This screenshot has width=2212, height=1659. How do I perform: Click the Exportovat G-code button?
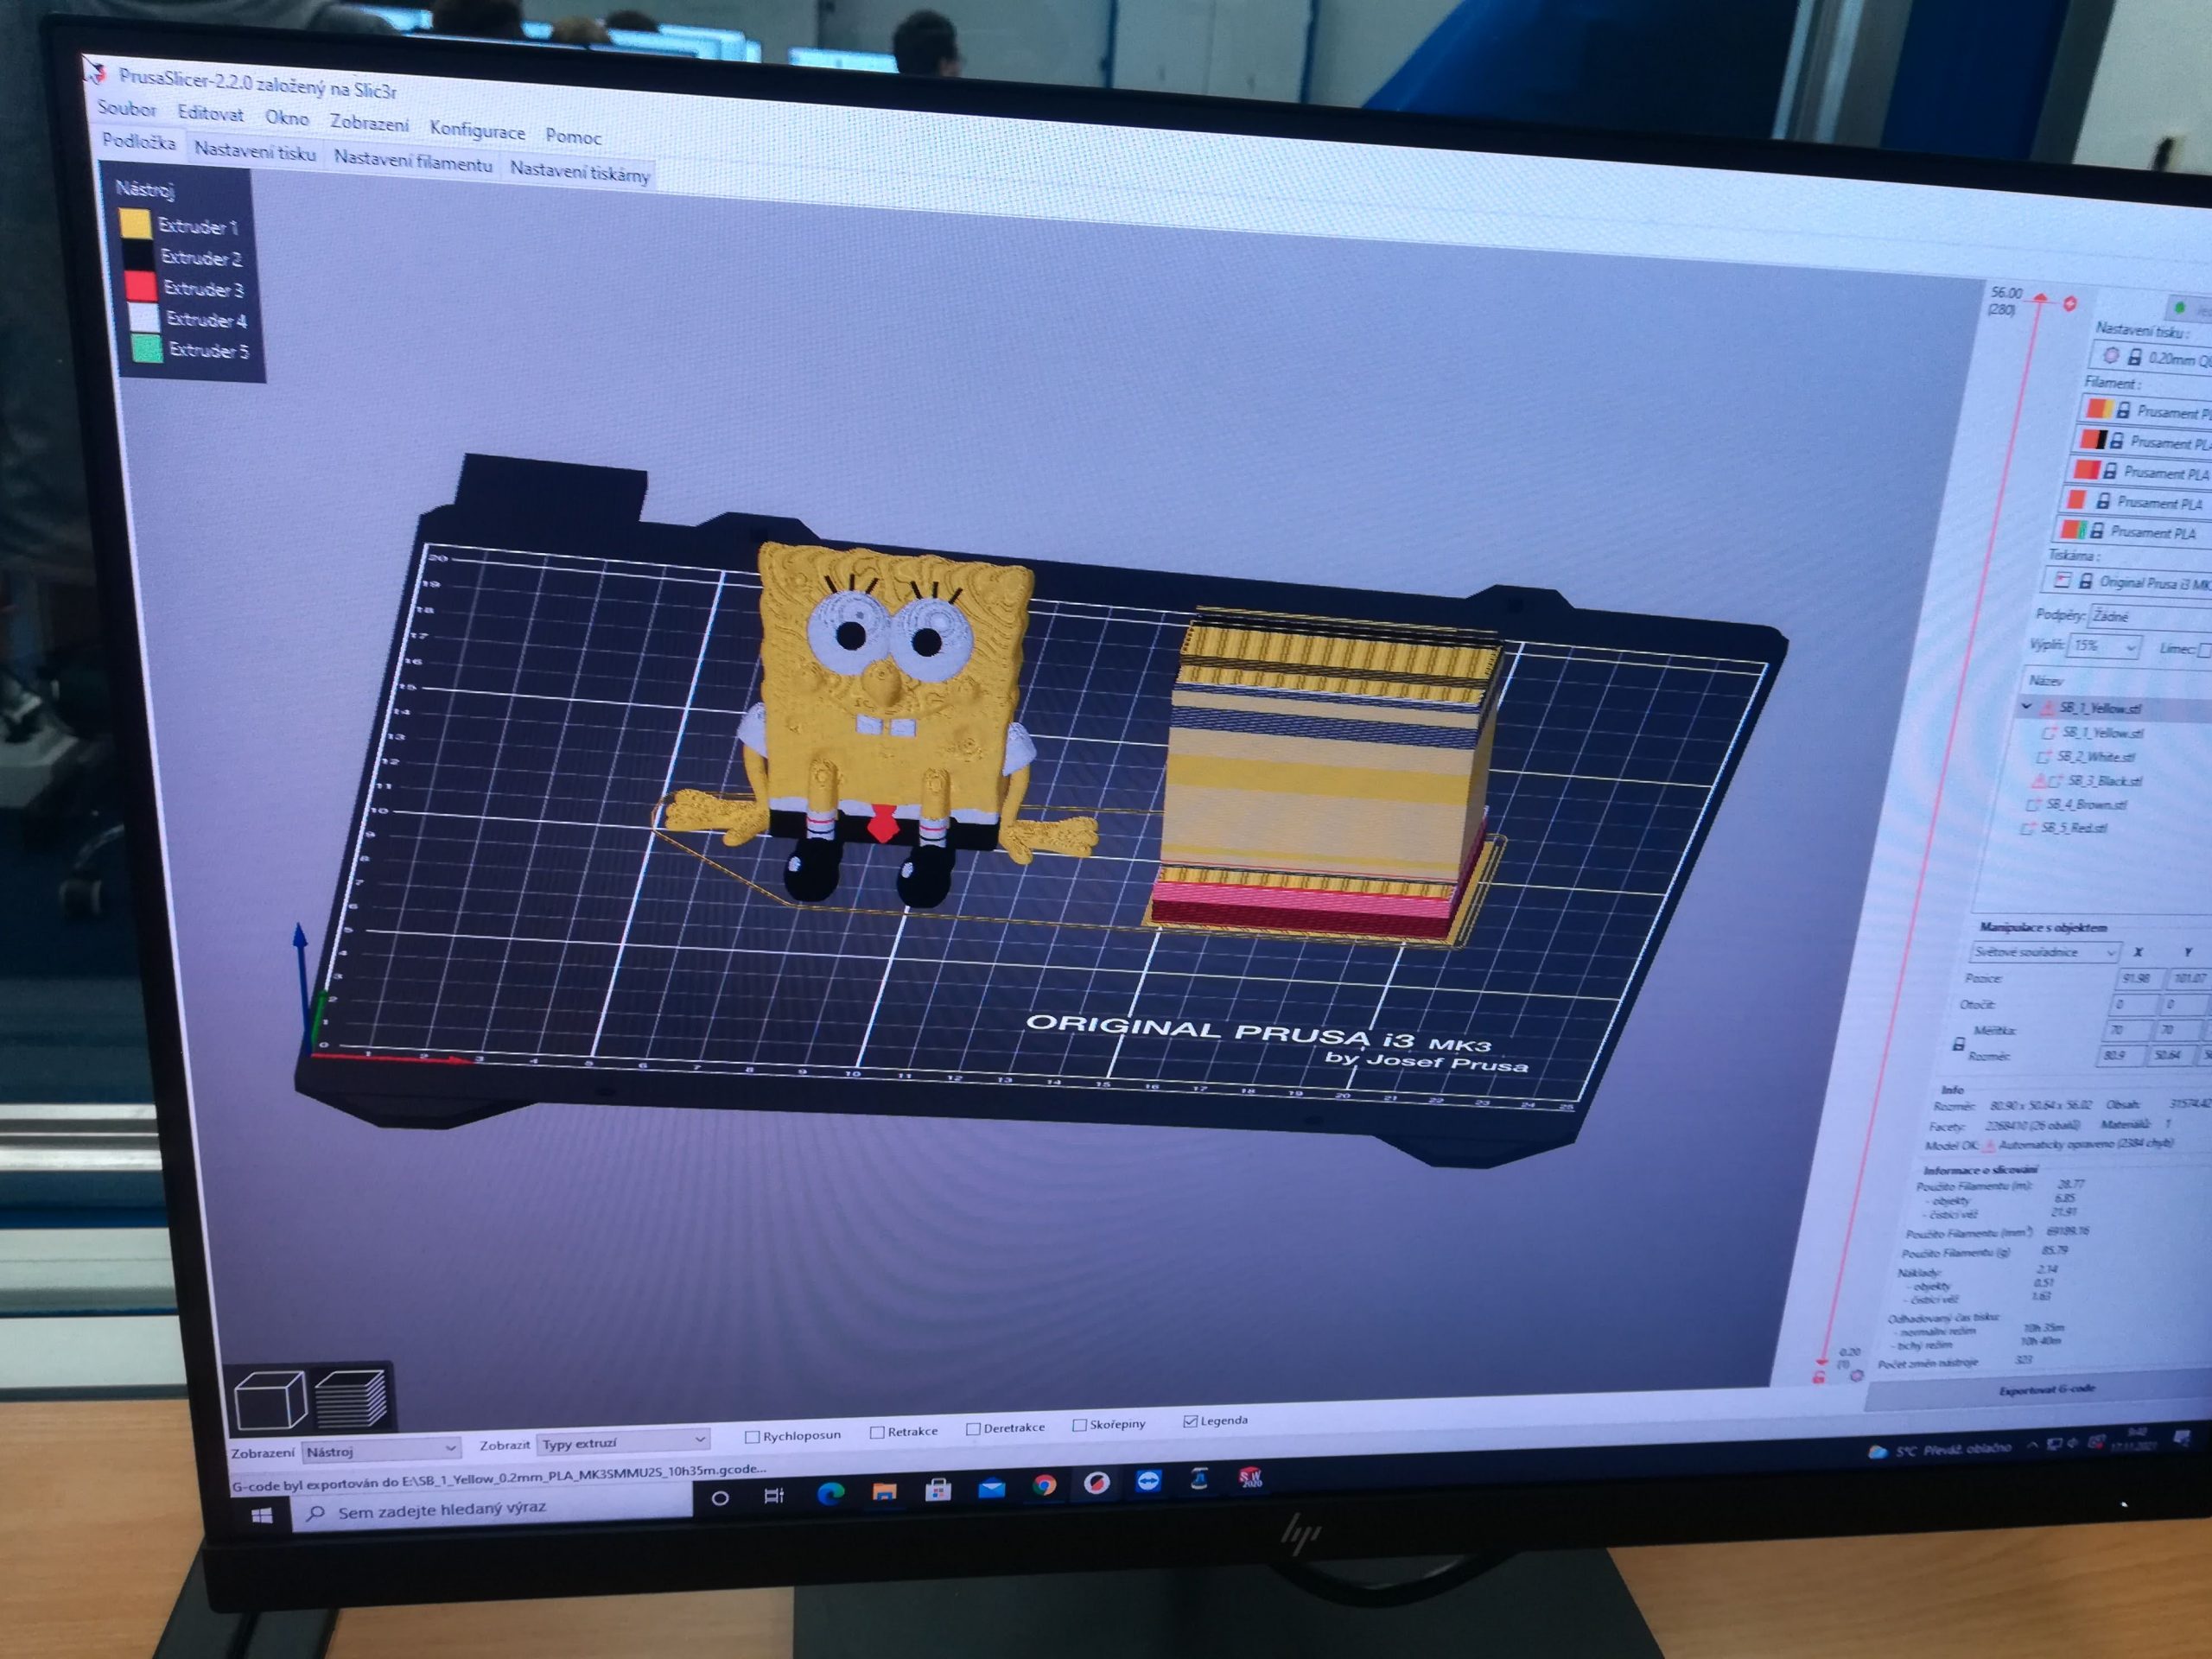click(2046, 1390)
